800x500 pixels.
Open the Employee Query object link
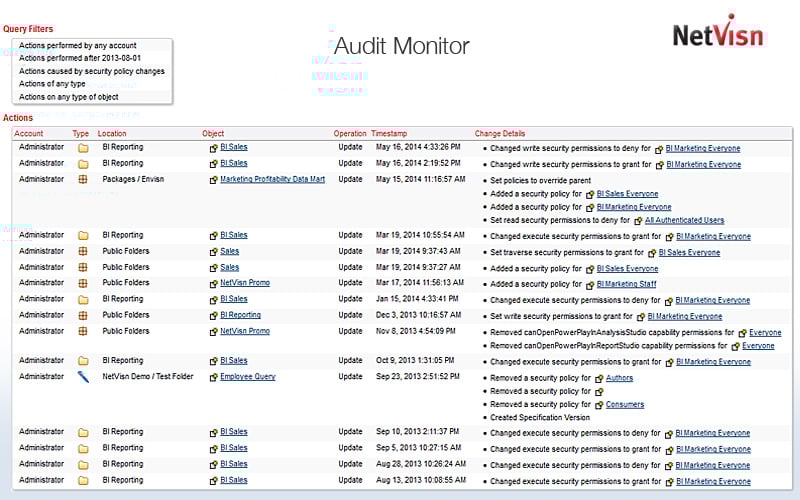tap(247, 377)
